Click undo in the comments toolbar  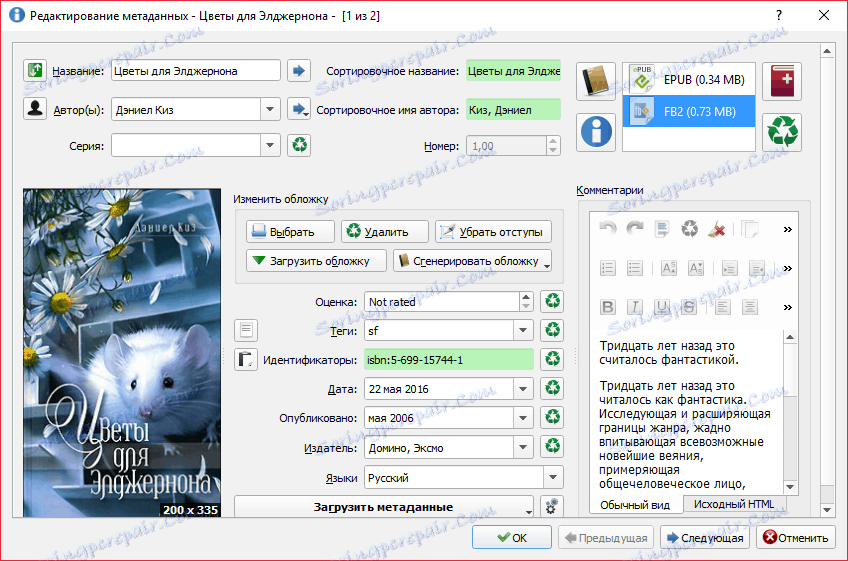[608, 229]
